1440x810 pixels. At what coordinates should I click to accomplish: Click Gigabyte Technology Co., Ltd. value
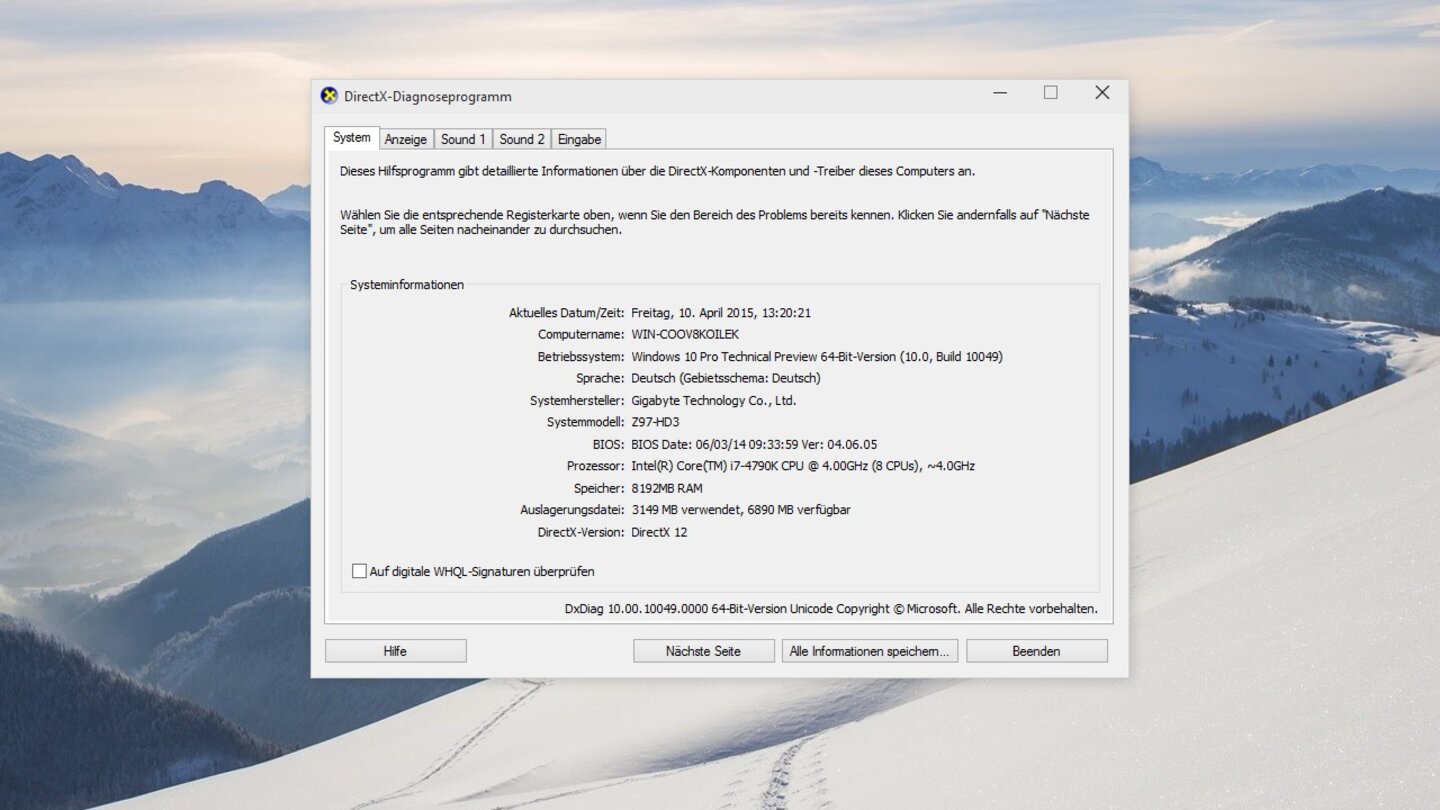(x=714, y=401)
